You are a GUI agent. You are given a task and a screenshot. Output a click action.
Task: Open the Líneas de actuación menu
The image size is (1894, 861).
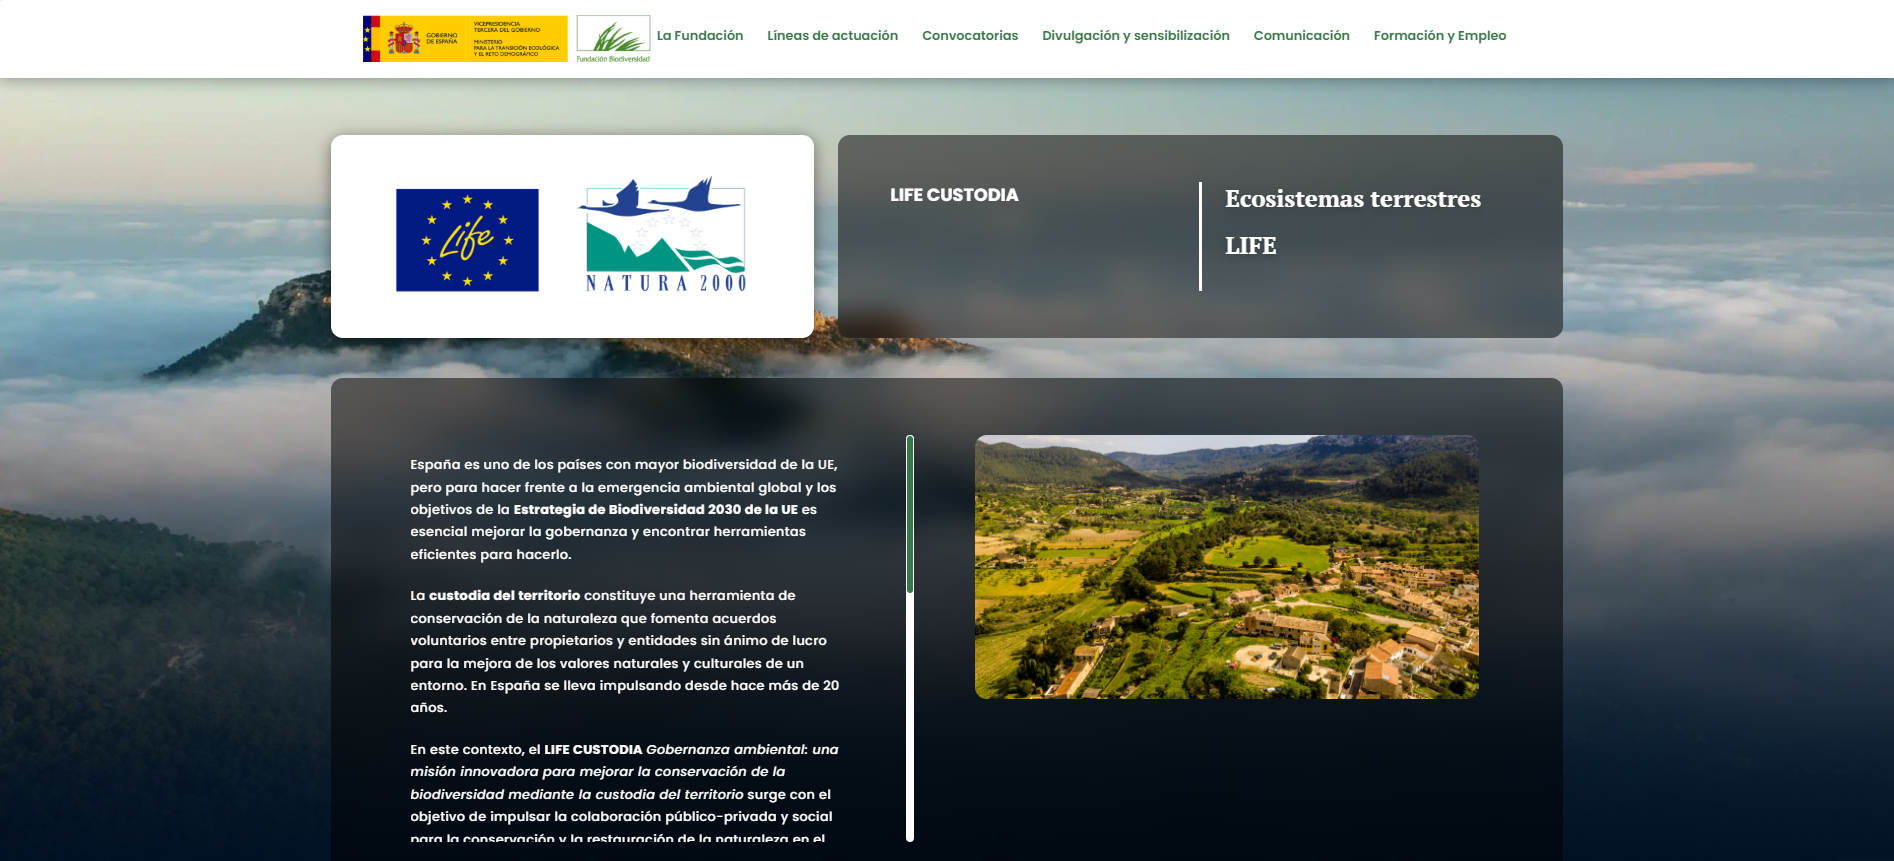pos(832,36)
